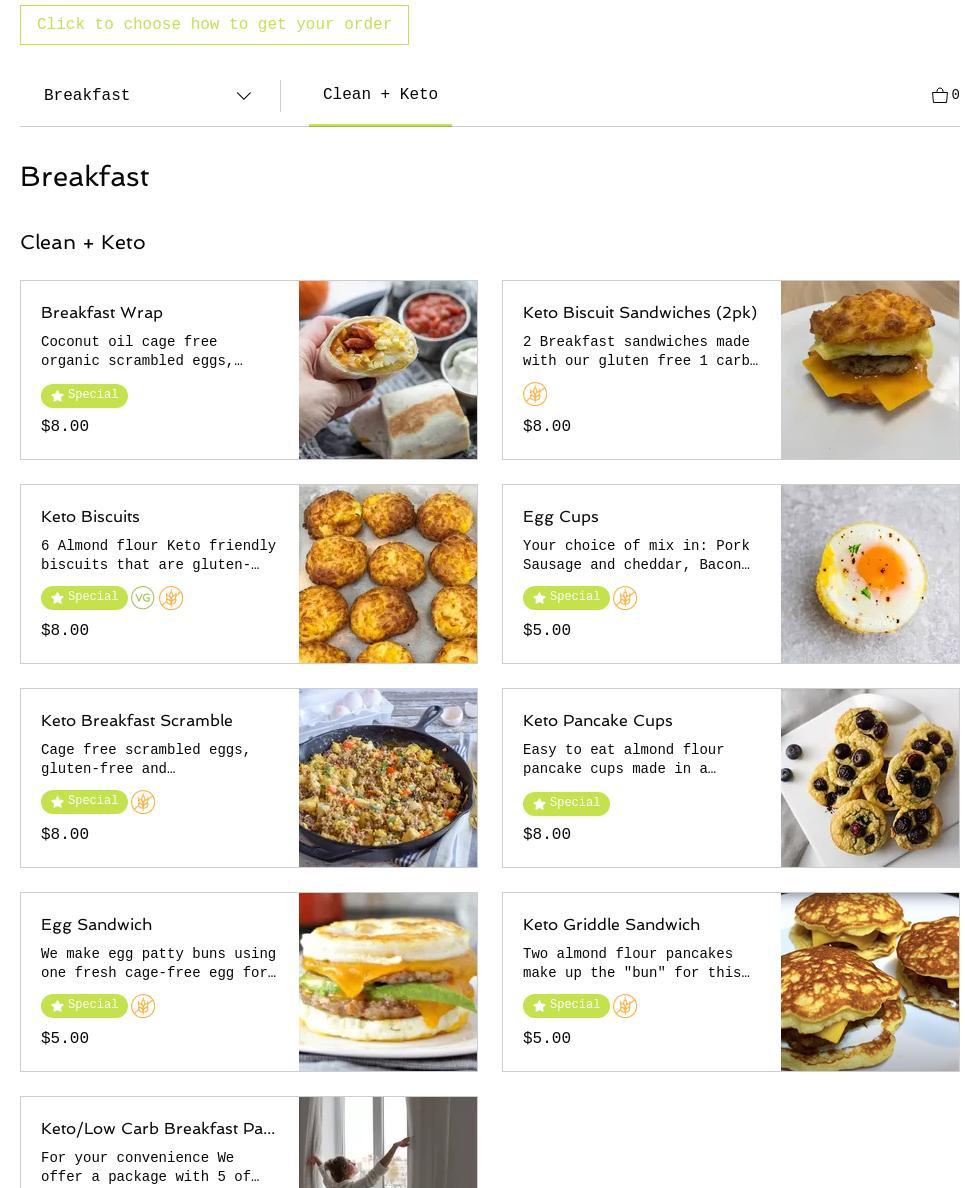
Task: Open the Keto/Low Carb Breakfast Package item
Action: point(158,1129)
